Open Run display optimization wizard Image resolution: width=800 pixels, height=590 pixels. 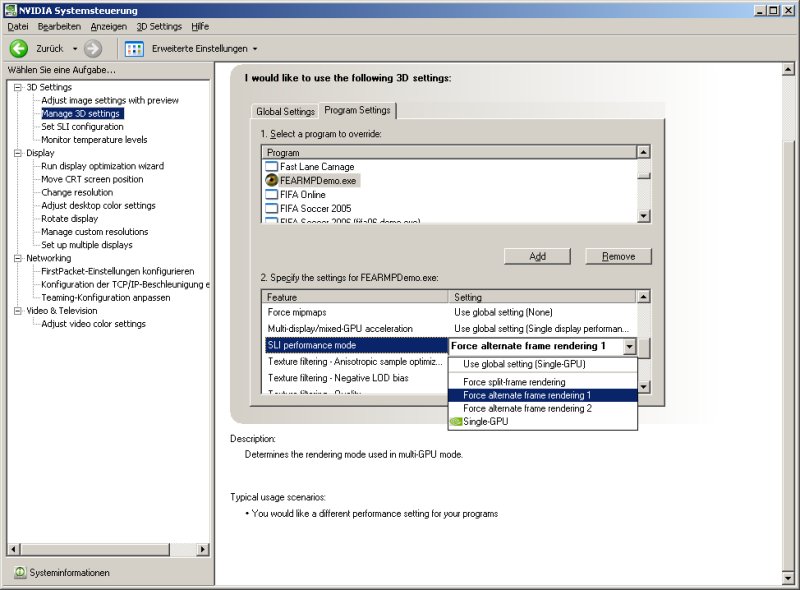point(103,166)
